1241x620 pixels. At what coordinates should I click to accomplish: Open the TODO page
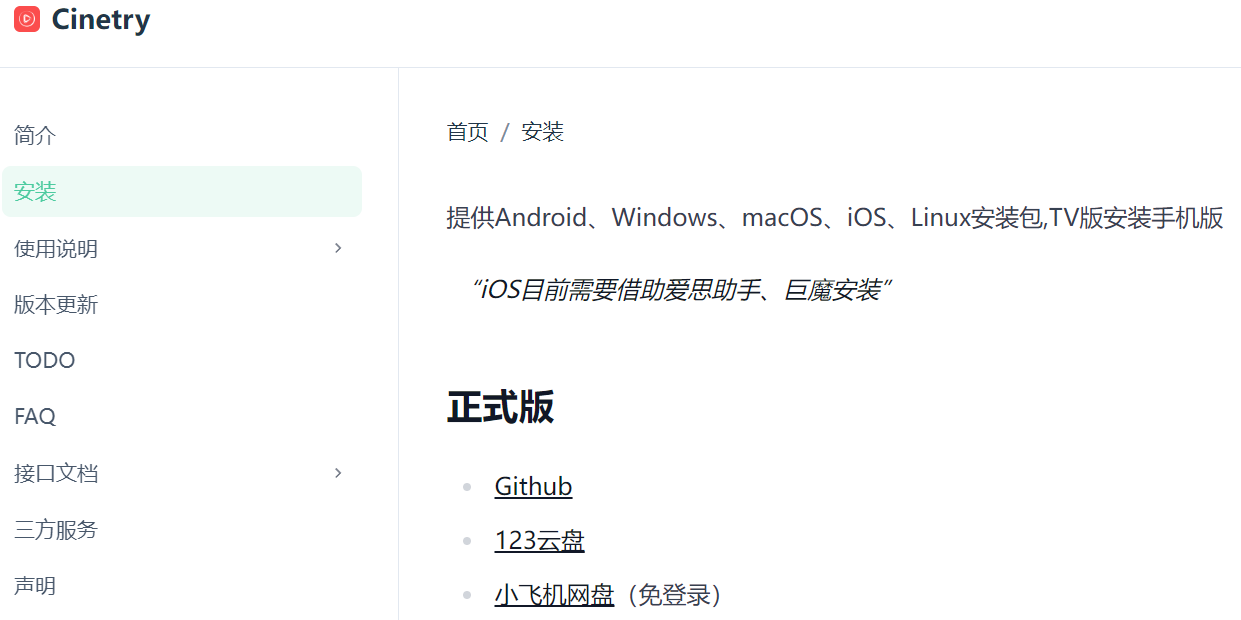(45, 359)
